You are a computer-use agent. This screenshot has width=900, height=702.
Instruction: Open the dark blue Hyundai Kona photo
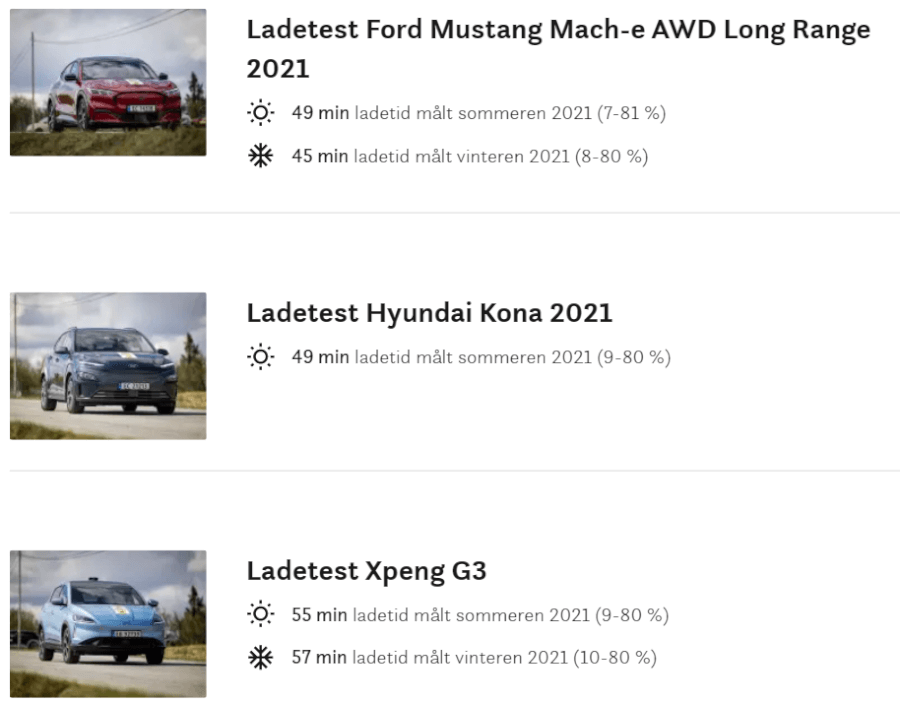[x=108, y=366]
